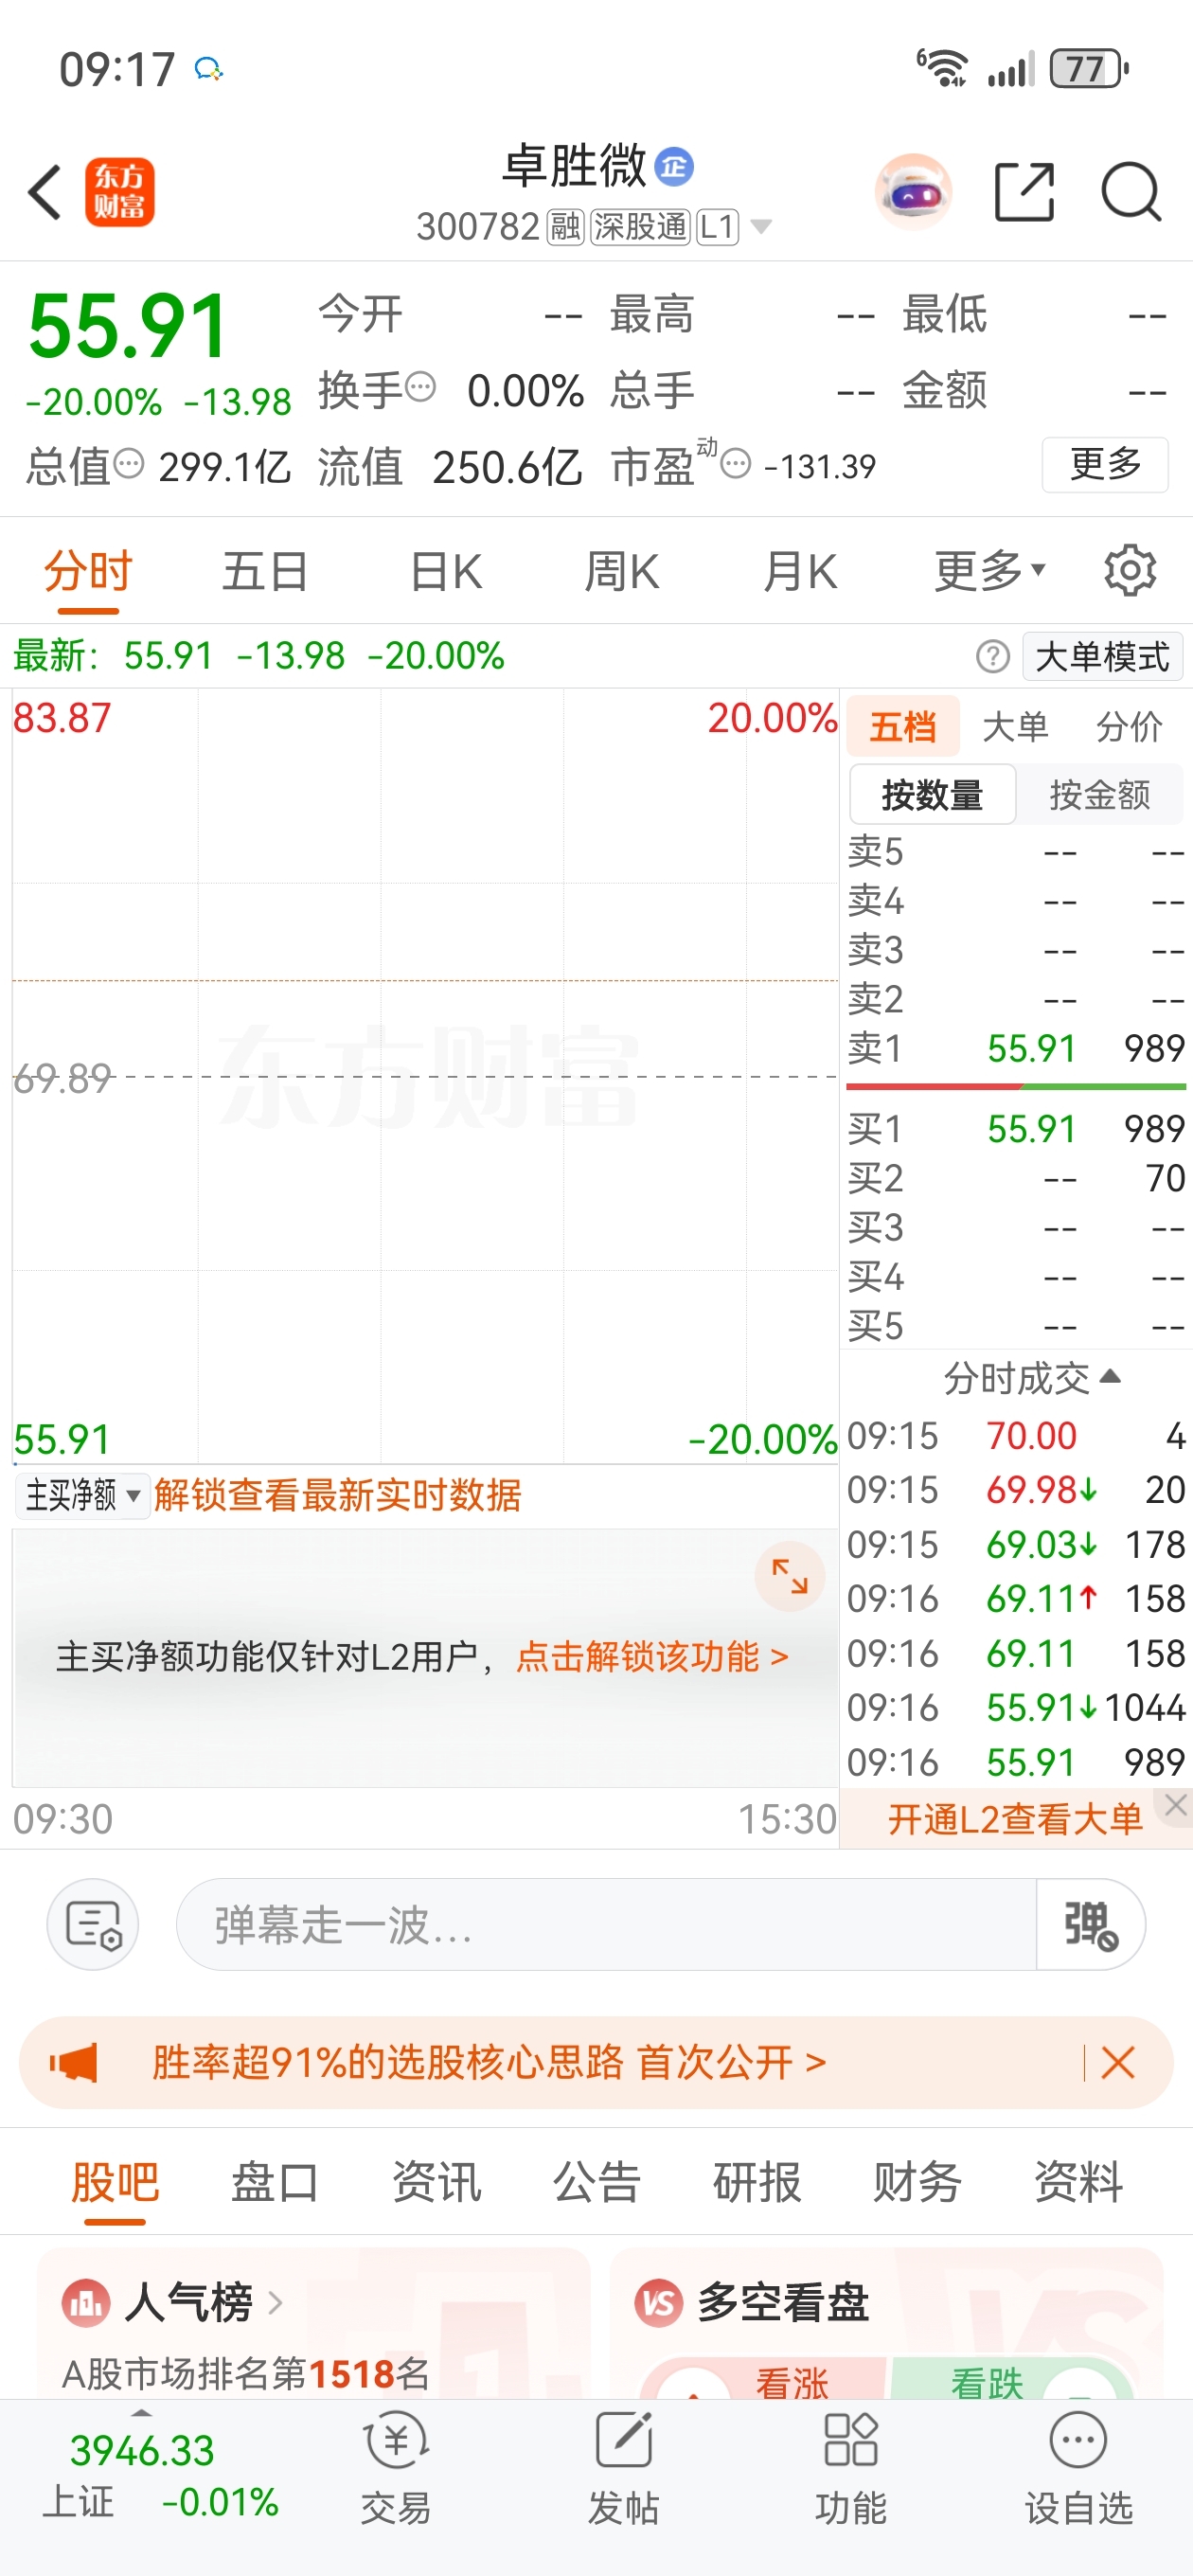Screen dimensions: 1193x2576
Task: Open the 人气榜 chevron
Action: pos(275,2304)
